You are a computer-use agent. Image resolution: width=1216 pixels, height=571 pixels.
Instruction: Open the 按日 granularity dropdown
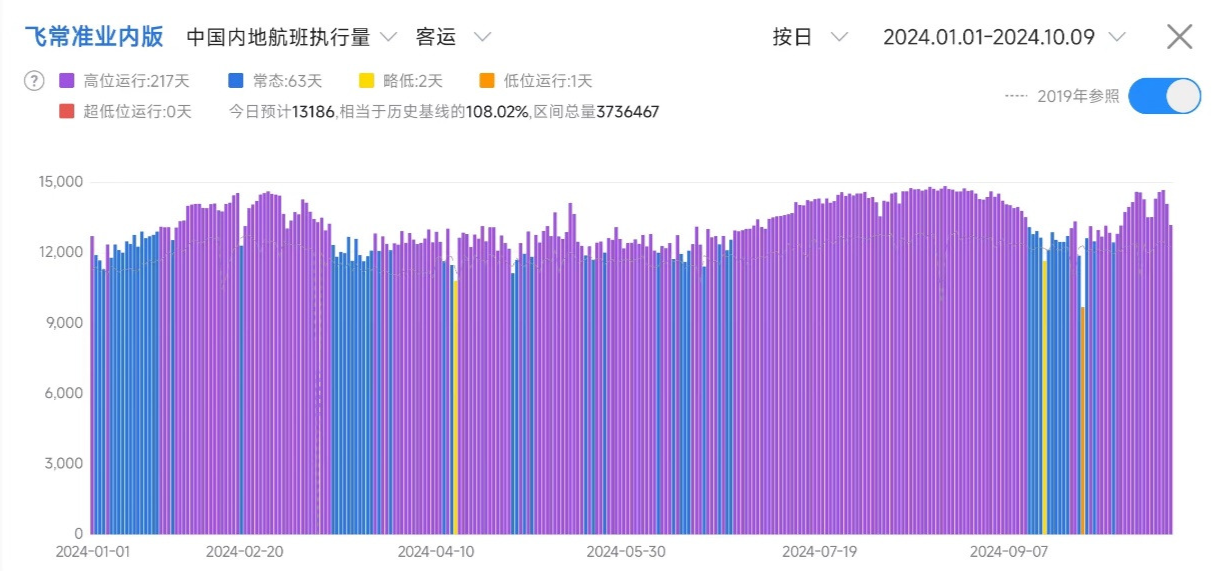click(810, 37)
